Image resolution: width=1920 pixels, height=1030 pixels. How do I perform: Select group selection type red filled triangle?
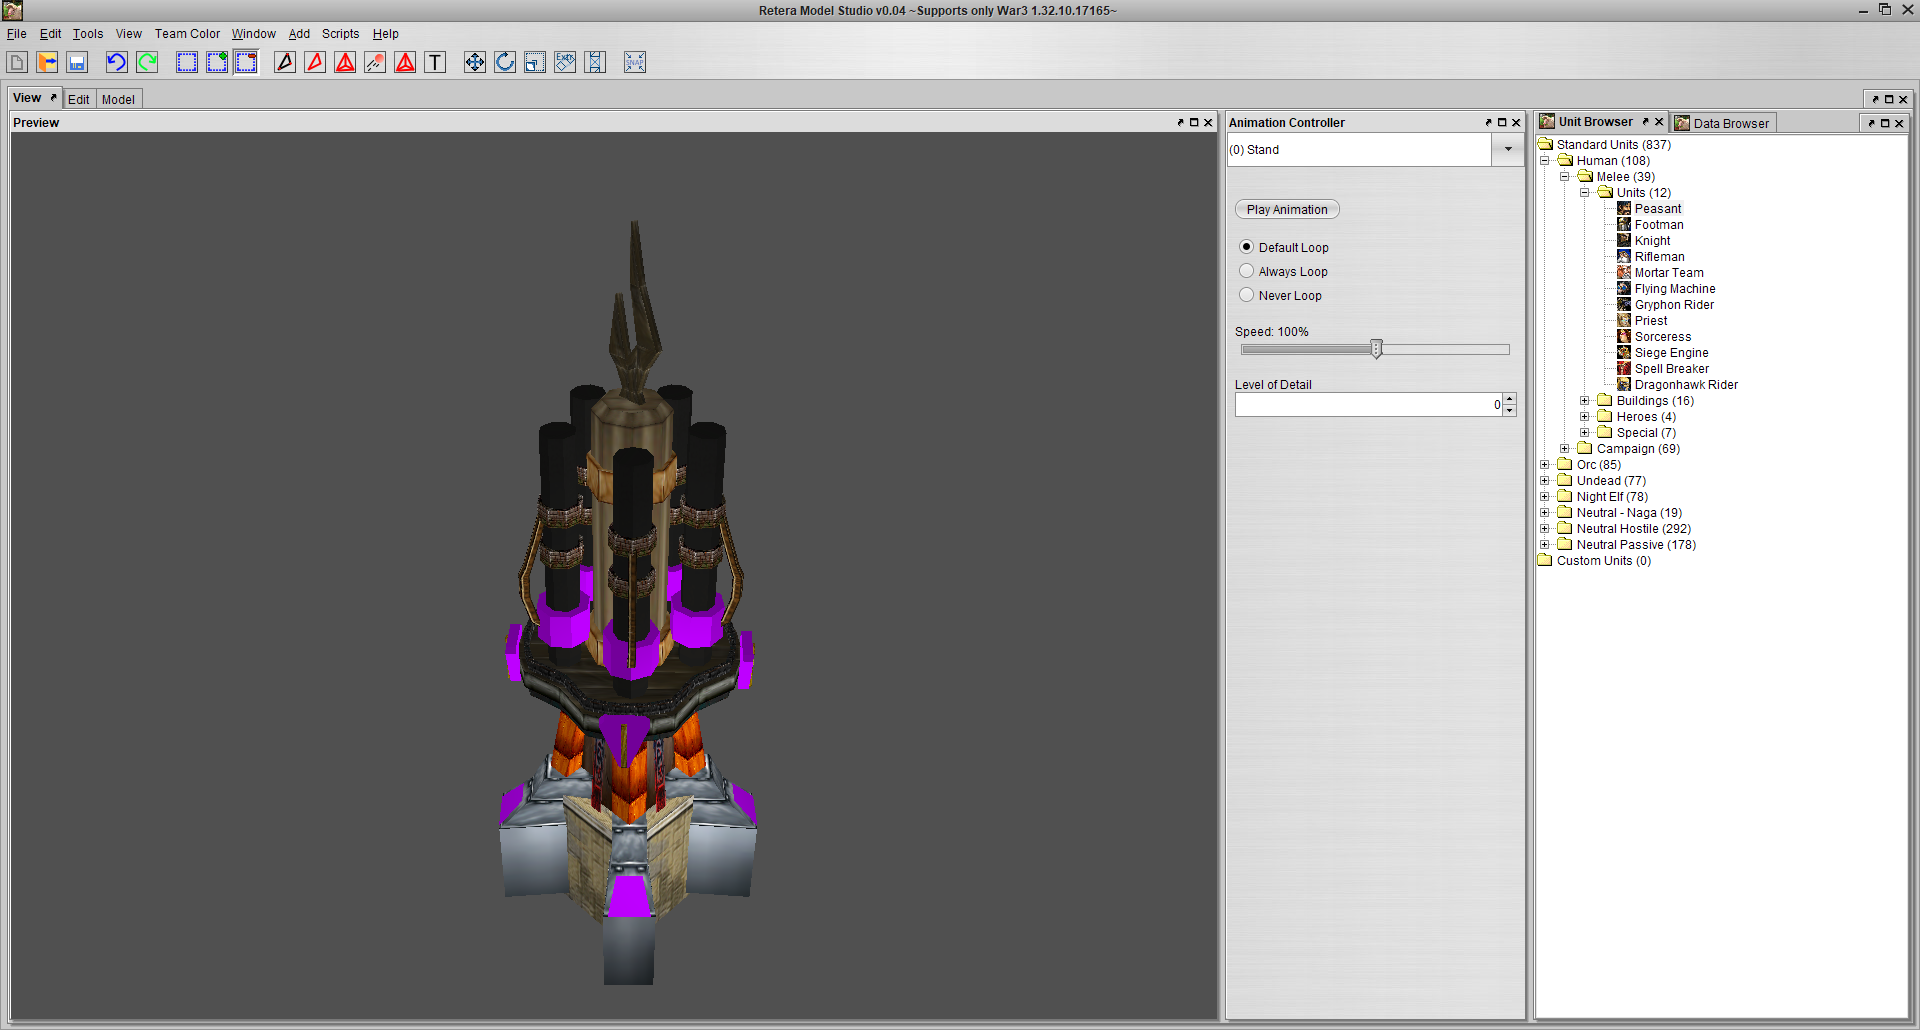345,62
